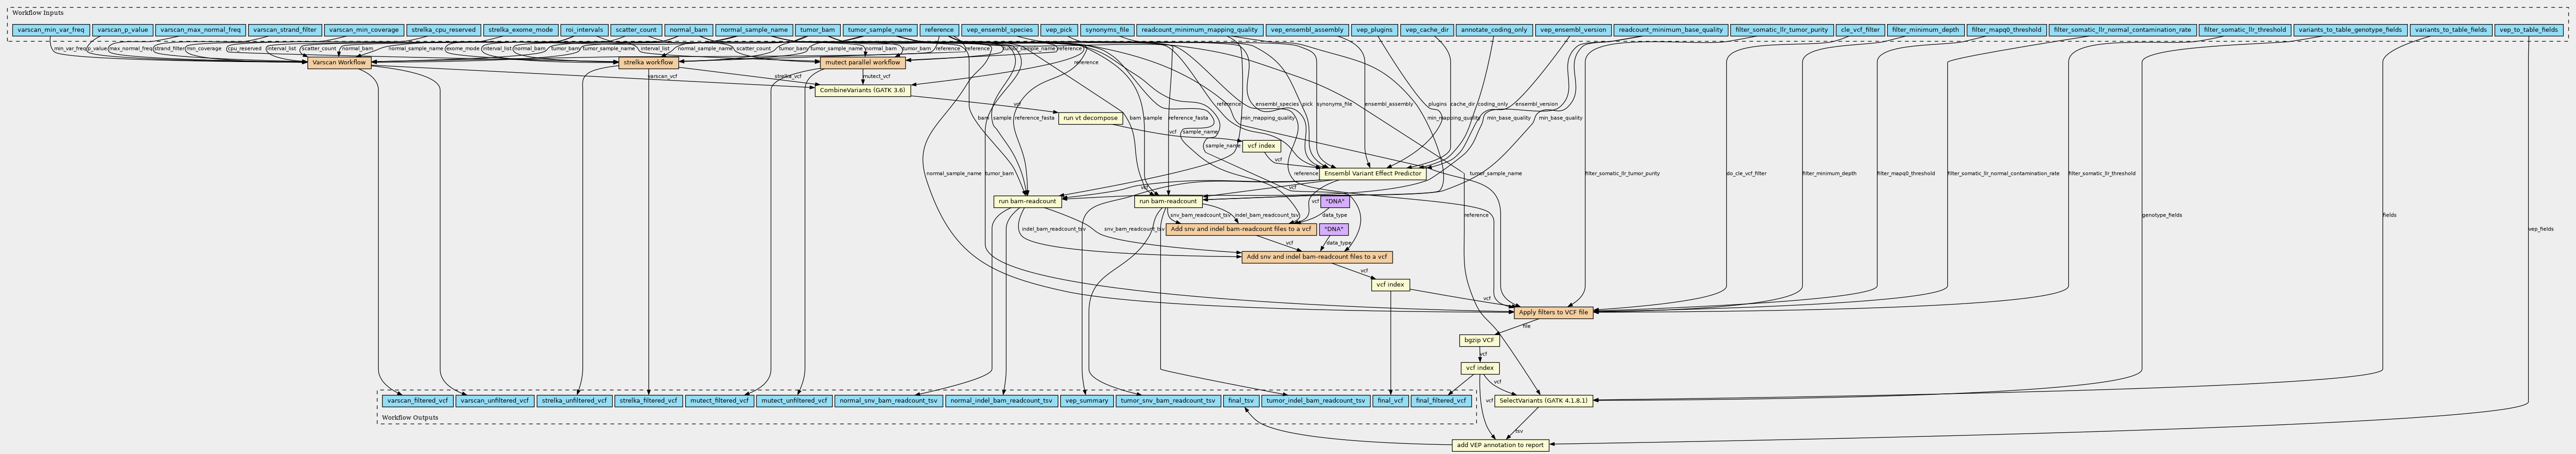
Task: Select the normal_indel_bam_readcount_tsv output node
Action: pyautogui.click(x=1001, y=401)
